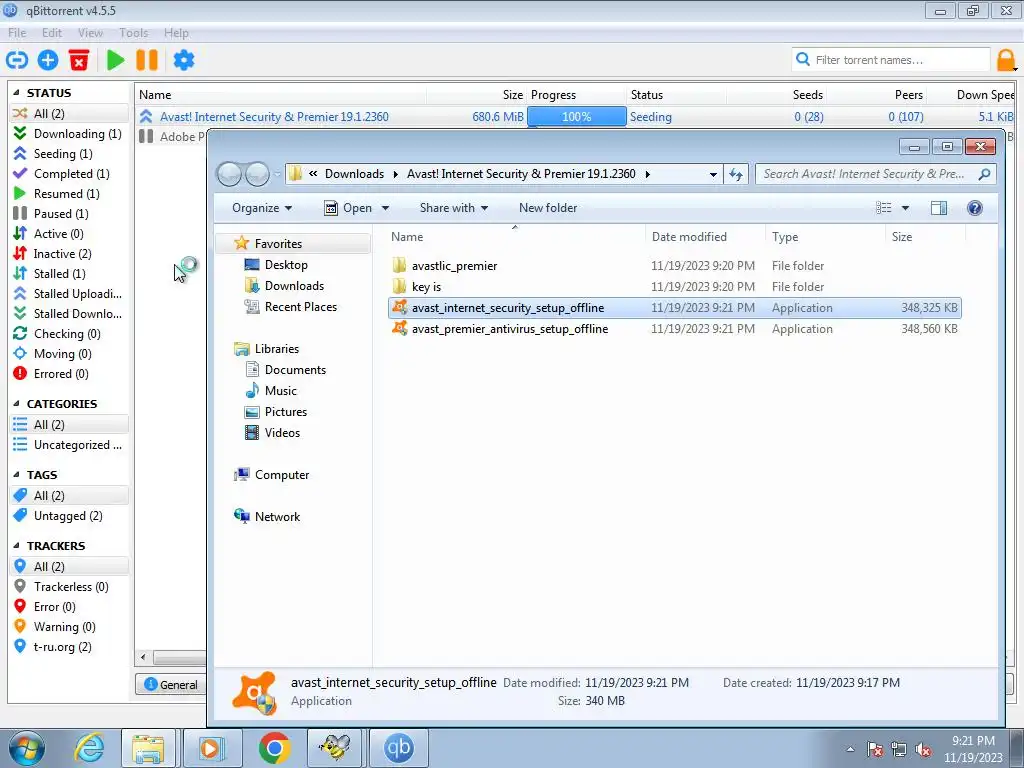Select the Downloading (1) status filter
The image size is (1024, 768).
pos(69,134)
